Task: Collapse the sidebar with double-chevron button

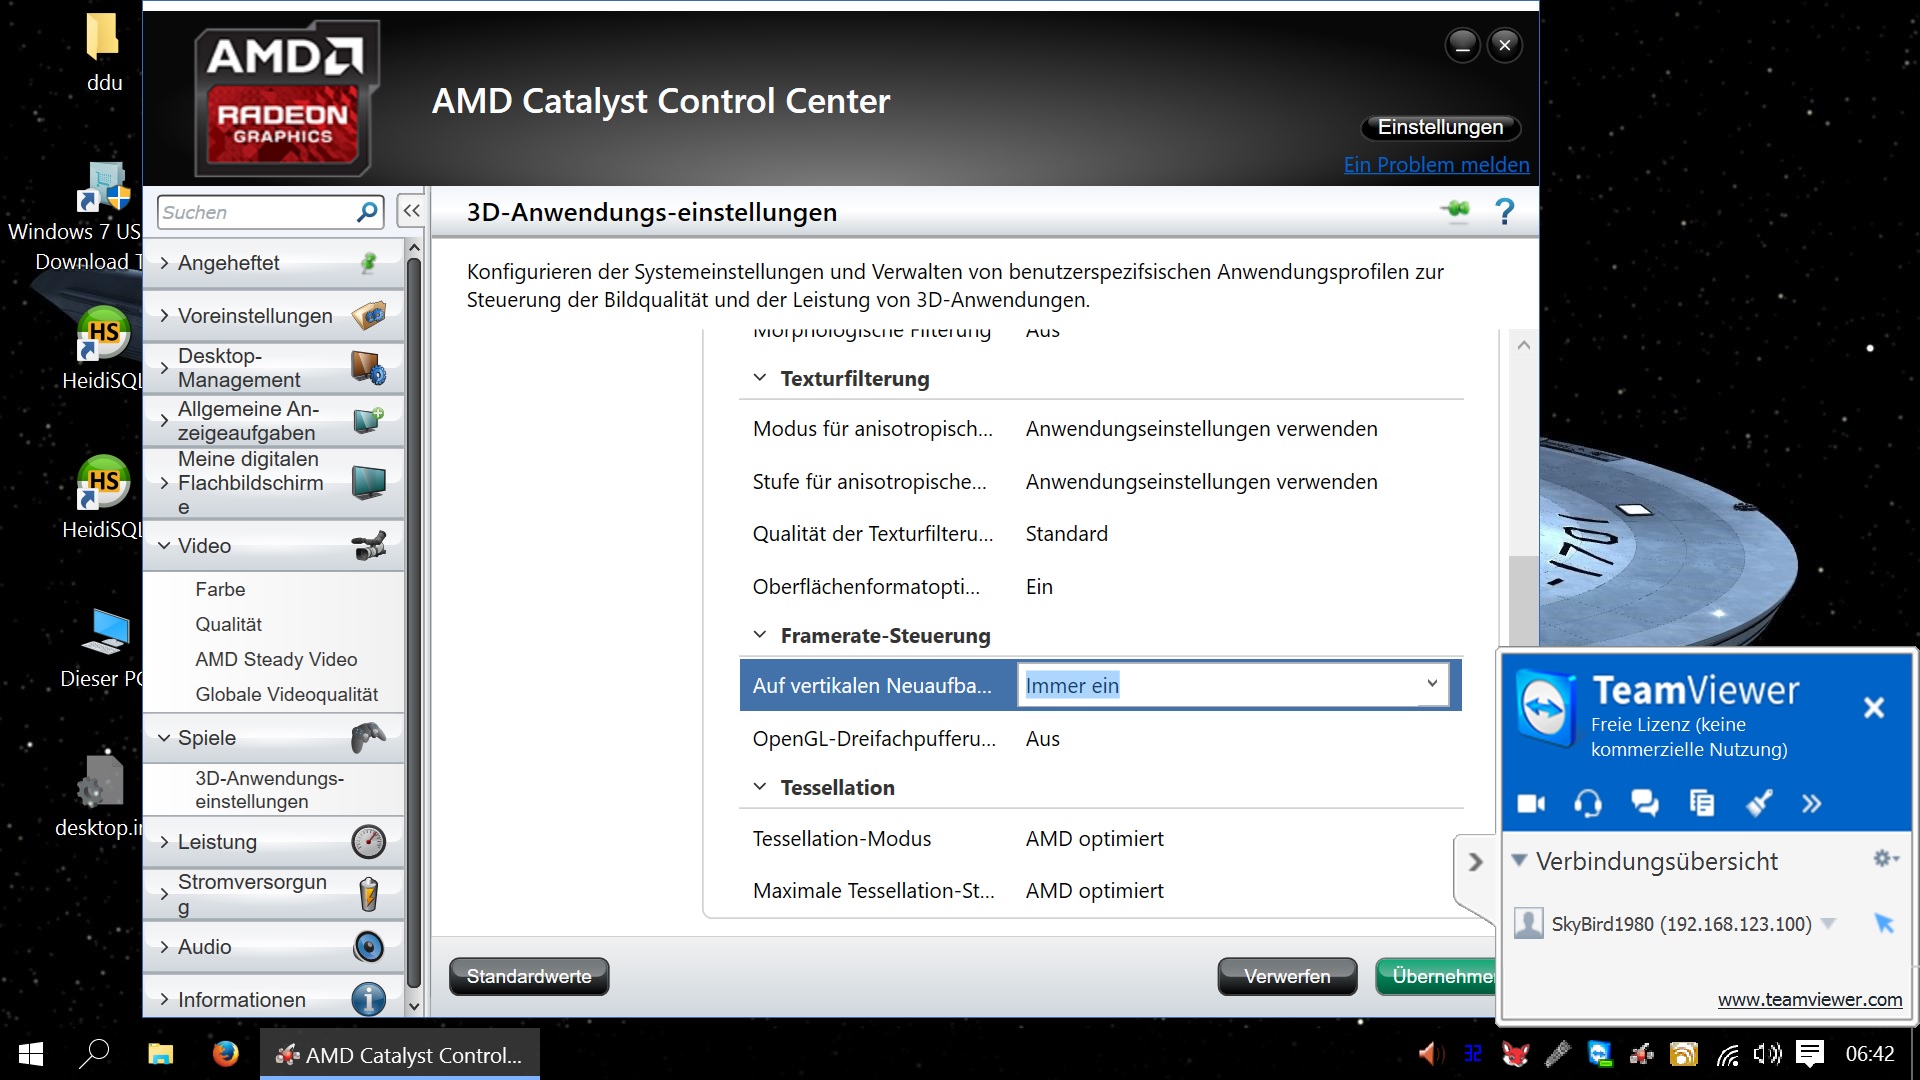Action: [x=411, y=211]
